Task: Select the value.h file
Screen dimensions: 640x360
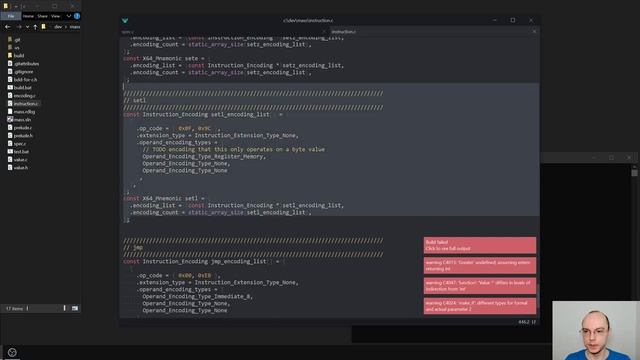Action: (x=21, y=167)
